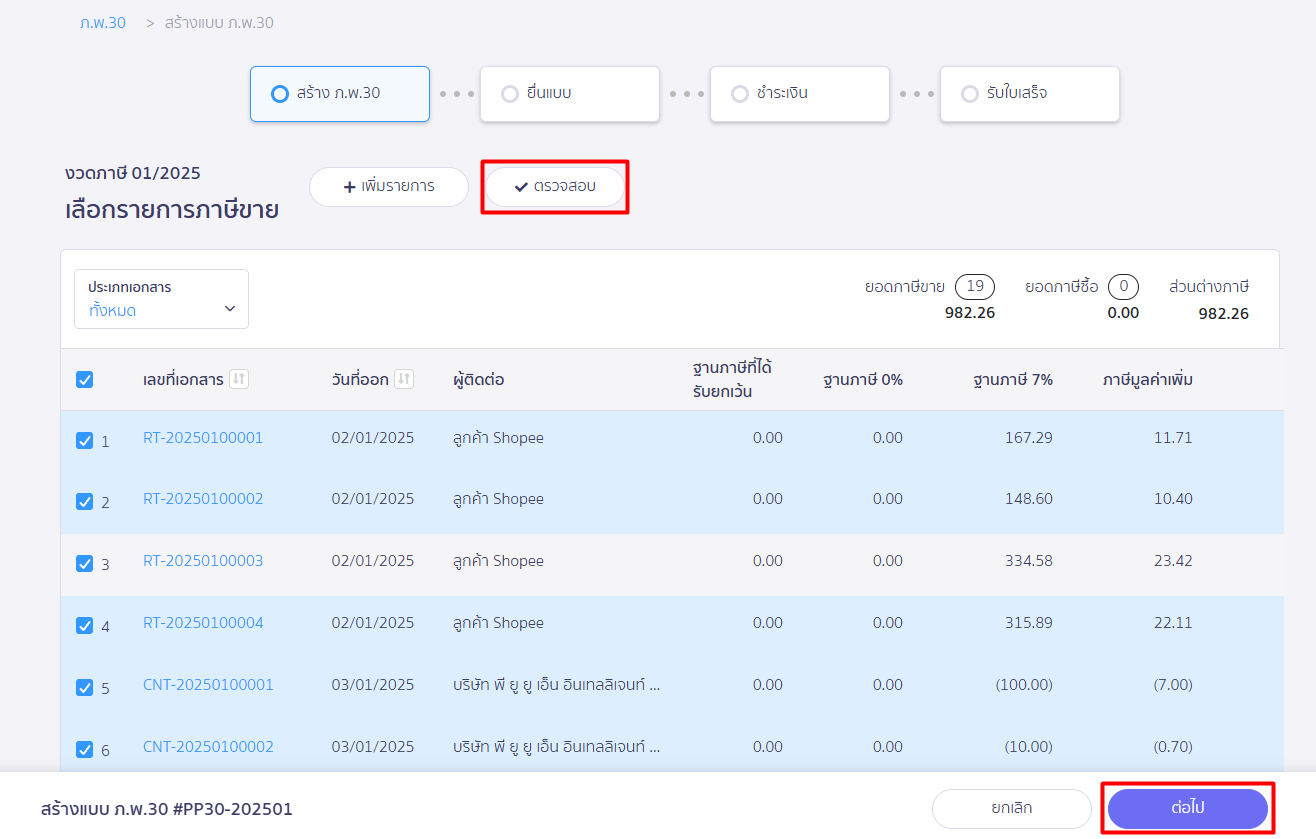This screenshot has width=1316, height=839.
Task: Sort by document number column icon
Action: click(239, 379)
